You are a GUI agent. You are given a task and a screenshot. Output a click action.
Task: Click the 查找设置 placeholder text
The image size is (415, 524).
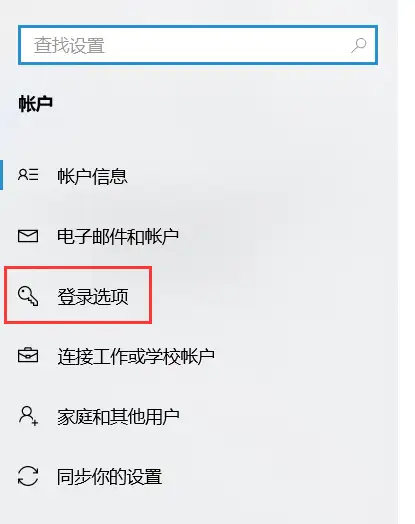[x=70, y=45]
